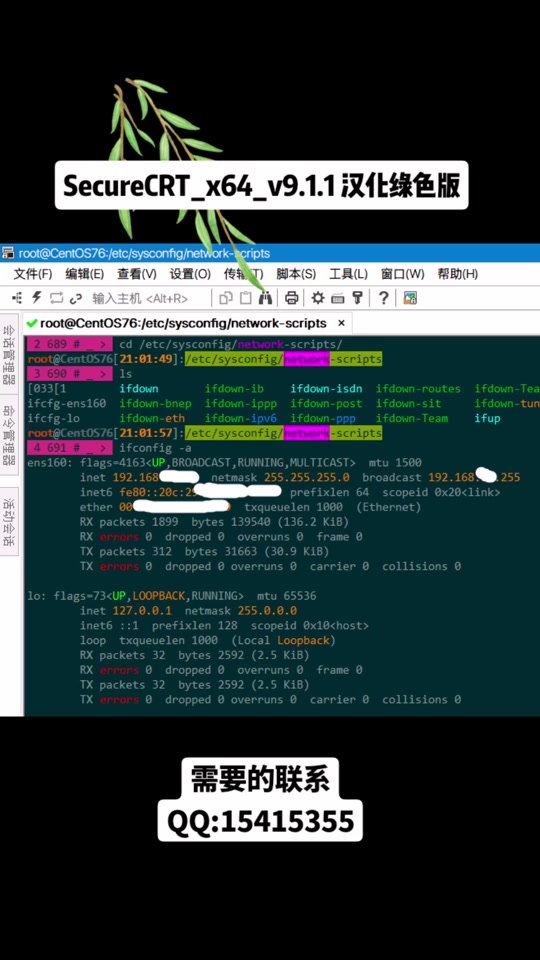Click 'TX packets 312' line
The width and height of the screenshot is (540, 960).
click(x=204, y=552)
